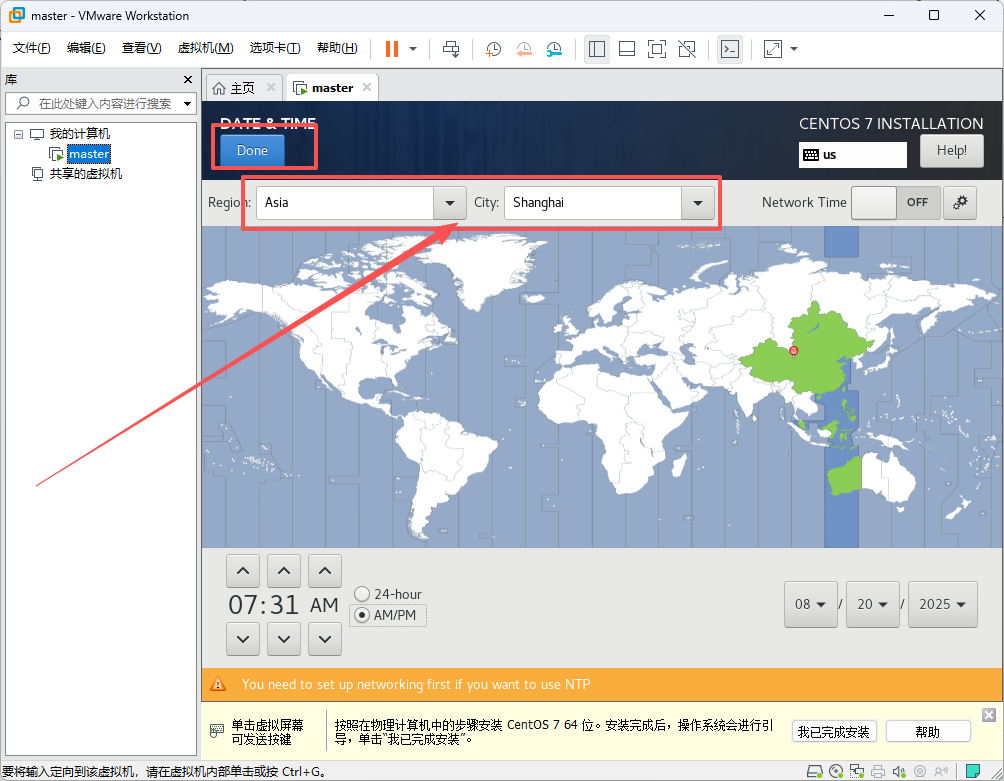Collapse the 我的计算机 tree node

pos(19,134)
